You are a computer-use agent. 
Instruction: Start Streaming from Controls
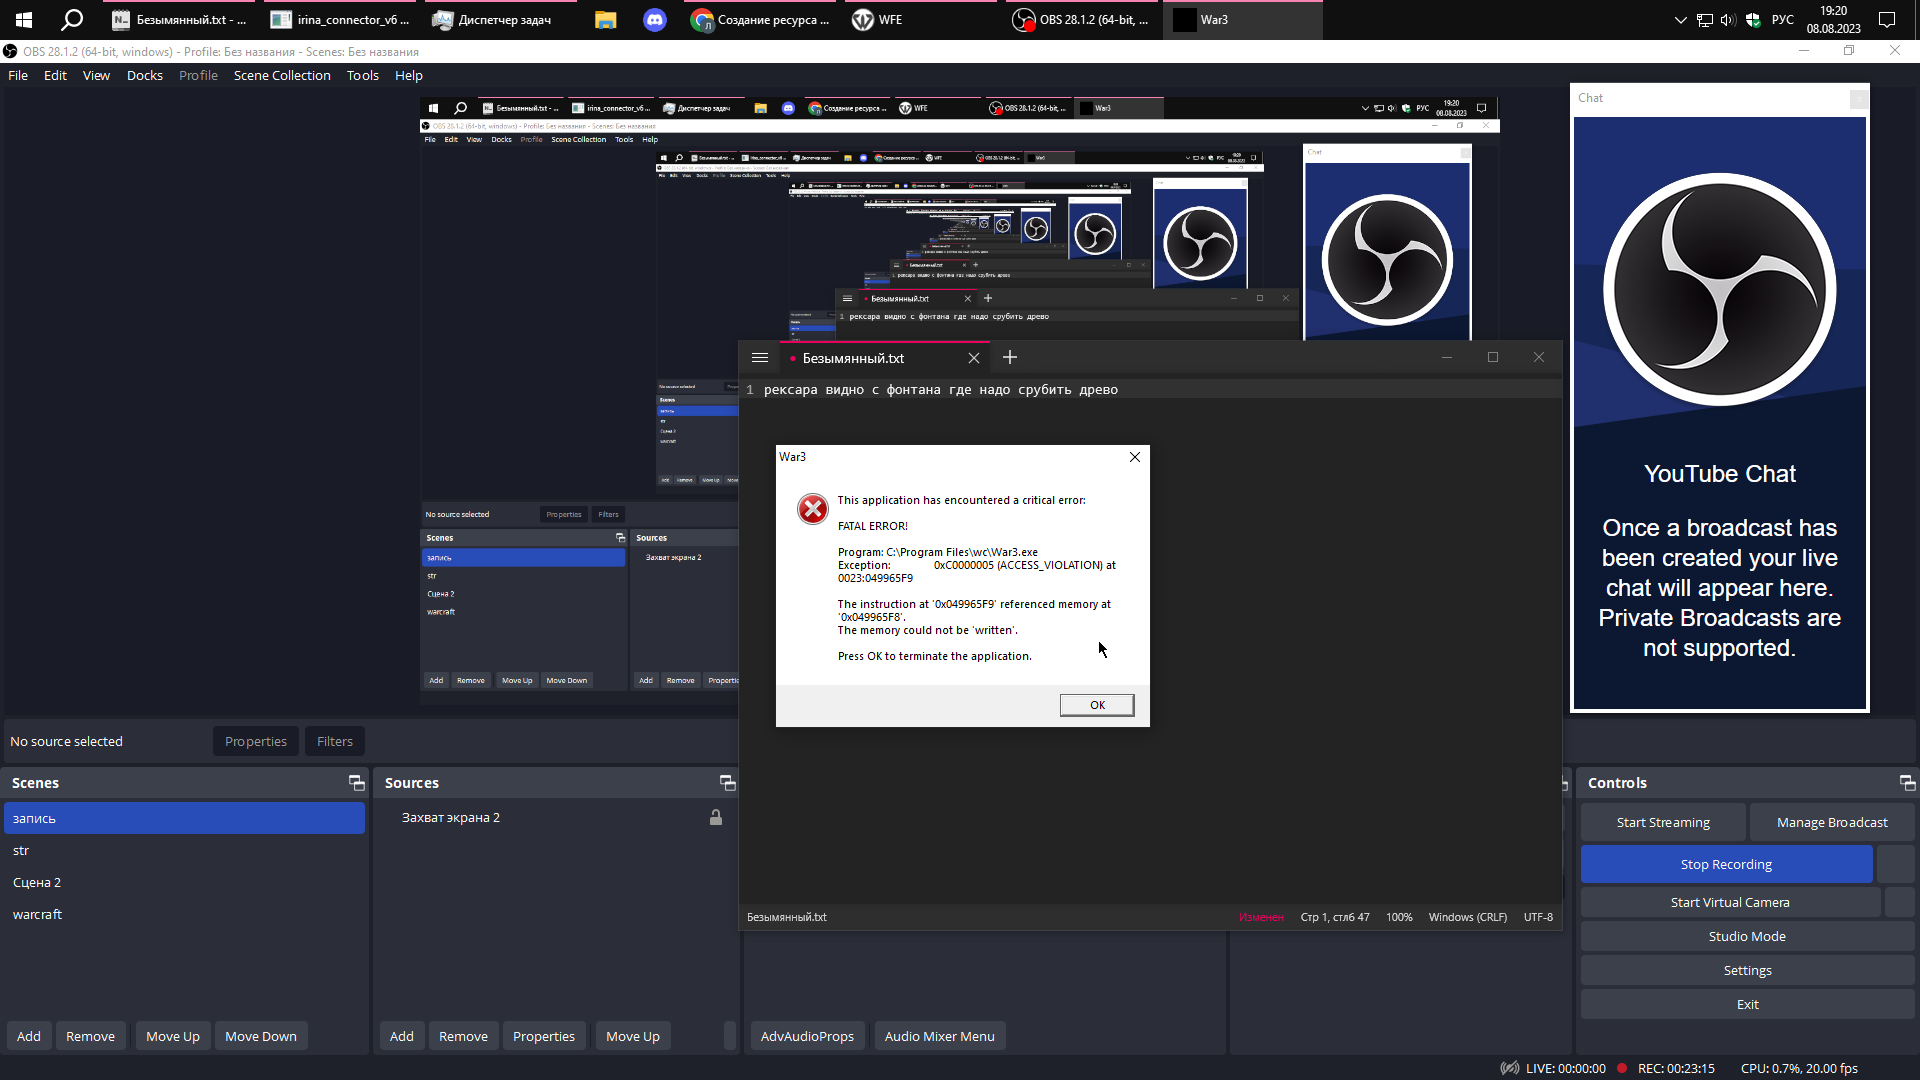pos(1663,822)
